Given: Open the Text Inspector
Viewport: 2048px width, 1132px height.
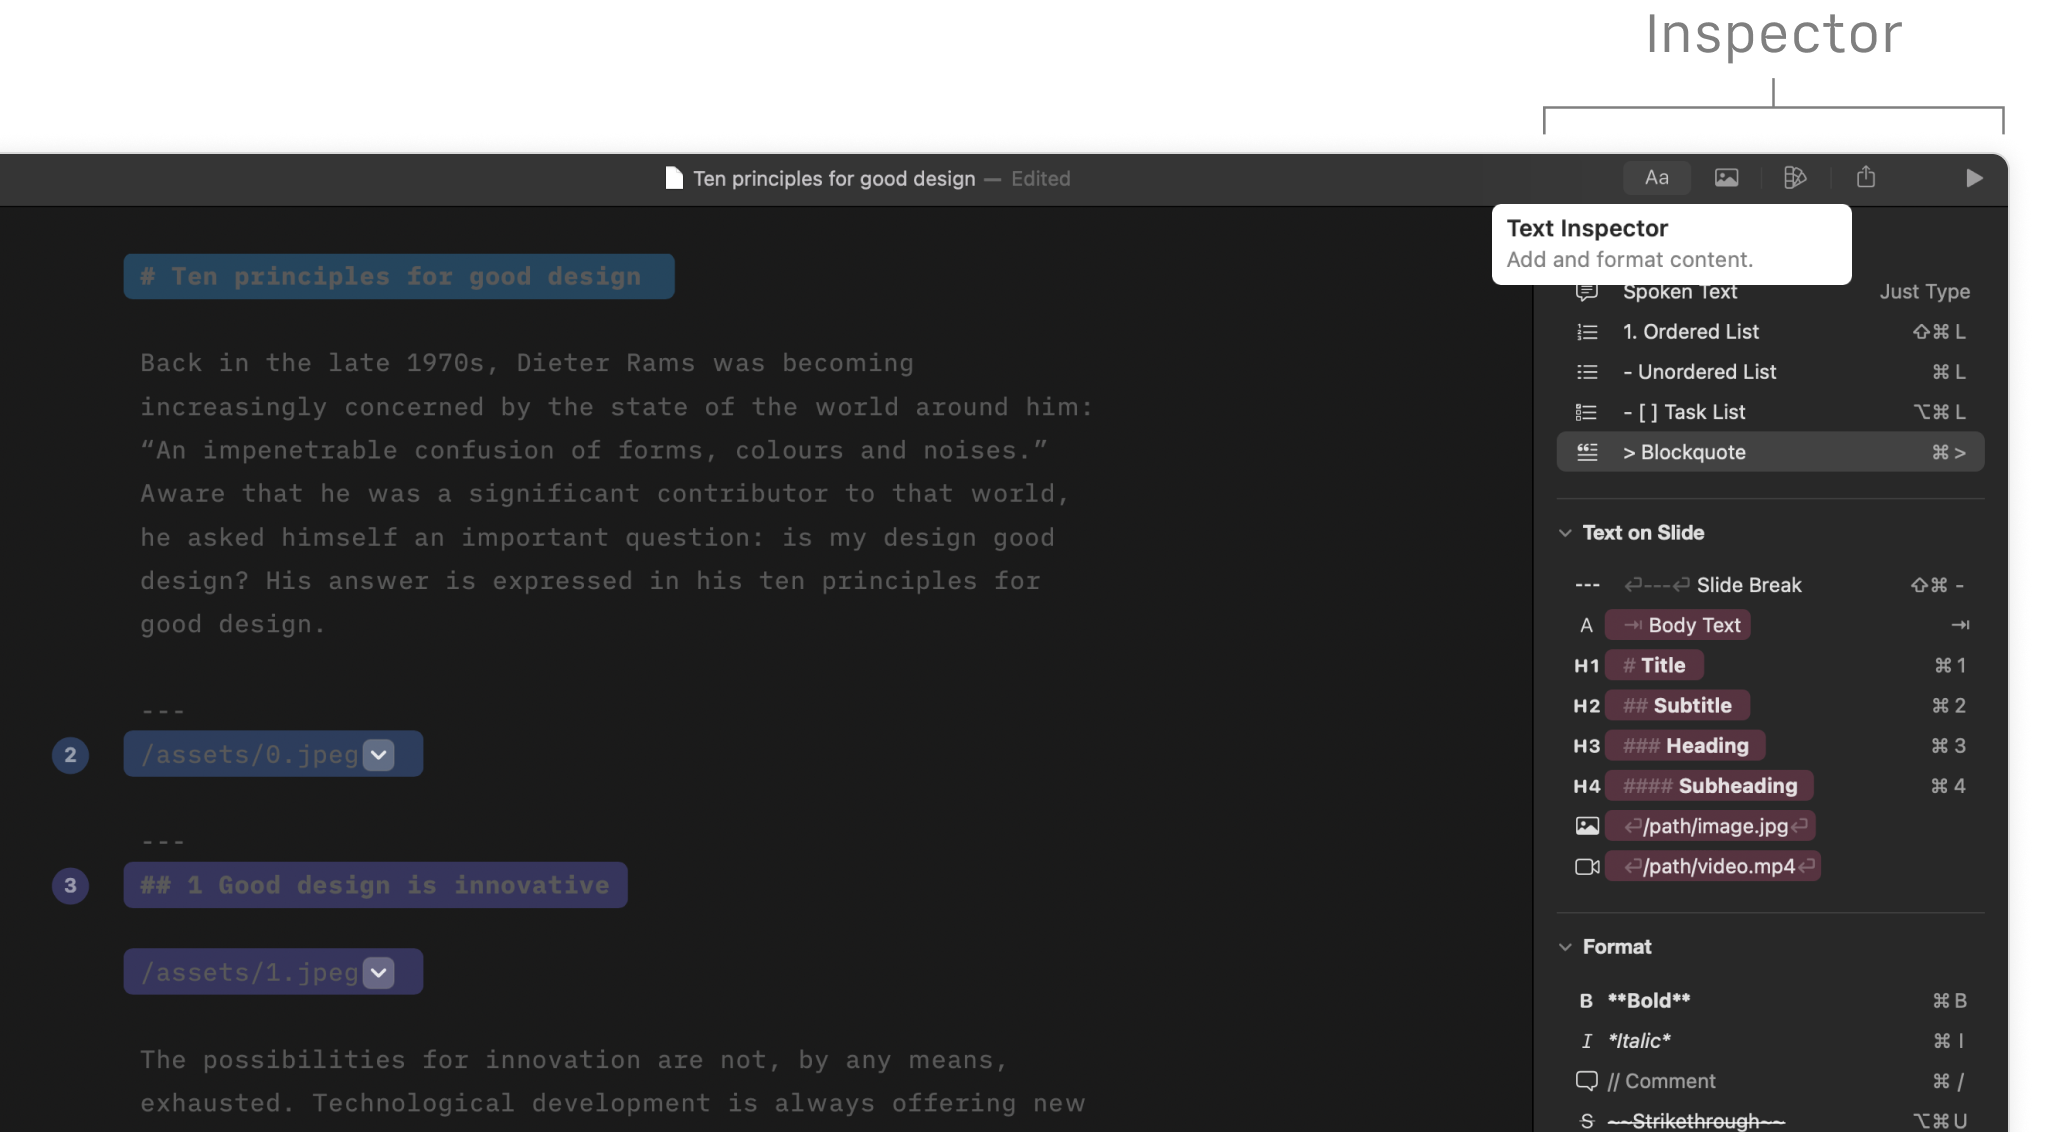Looking at the screenshot, I should 1657,177.
